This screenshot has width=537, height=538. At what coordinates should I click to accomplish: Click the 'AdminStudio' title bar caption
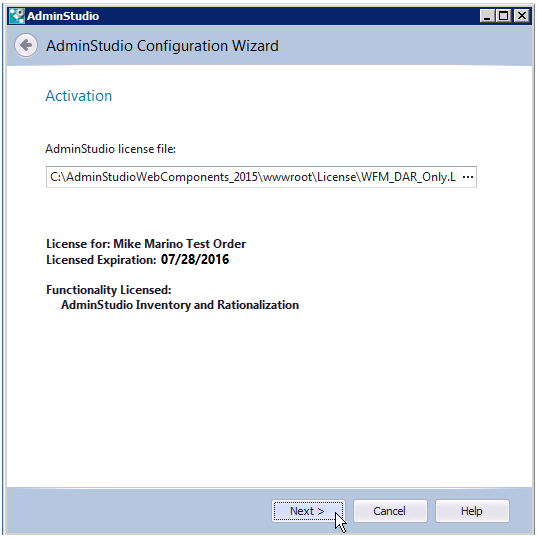63,16
